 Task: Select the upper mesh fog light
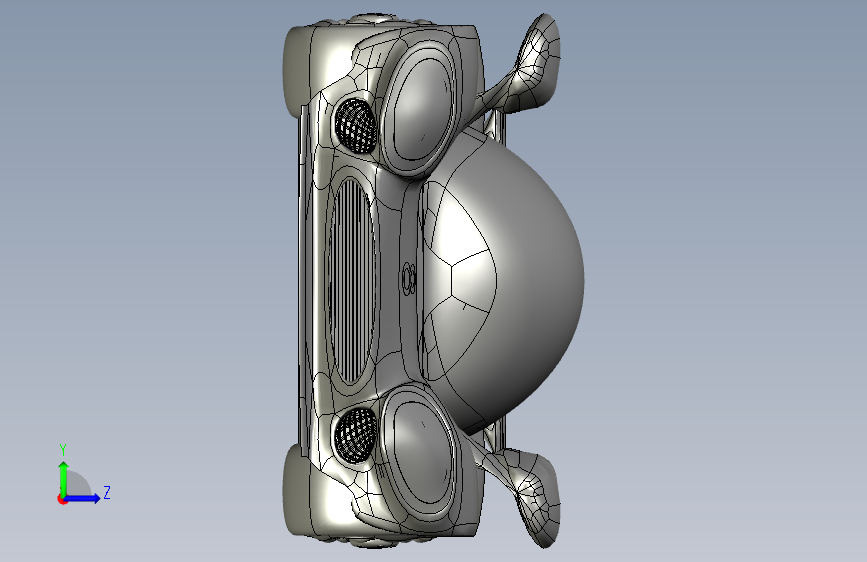coord(355,126)
